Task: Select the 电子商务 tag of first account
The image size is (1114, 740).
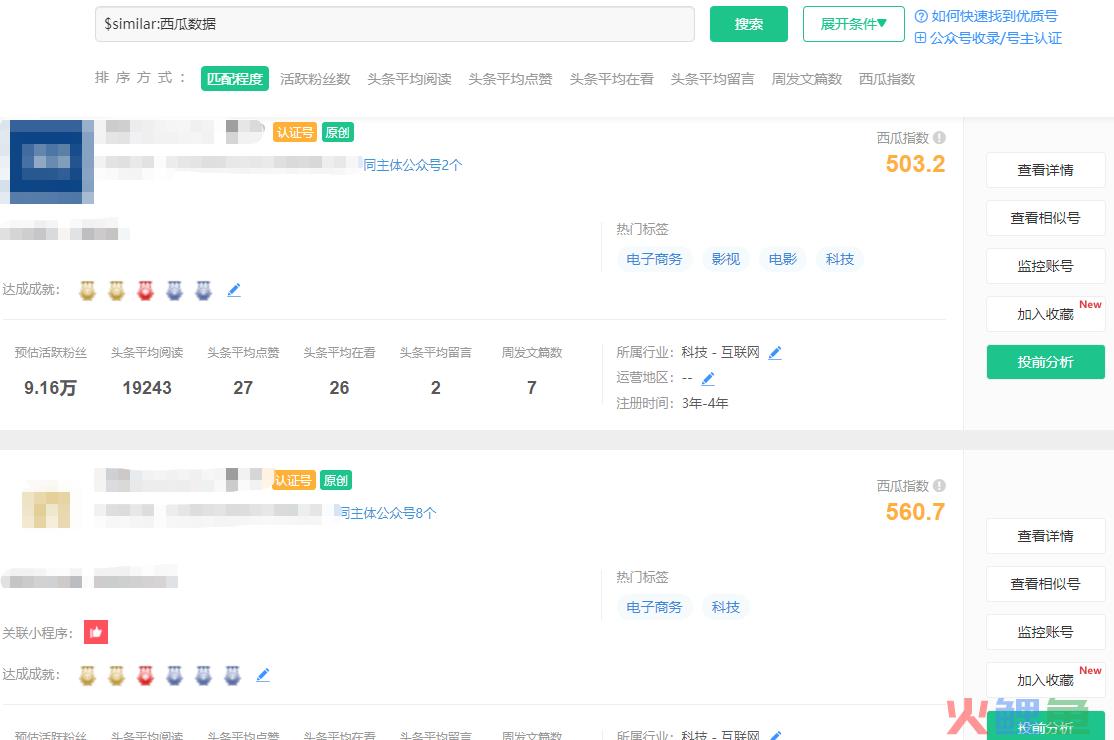Action: click(x=654, y=259)
